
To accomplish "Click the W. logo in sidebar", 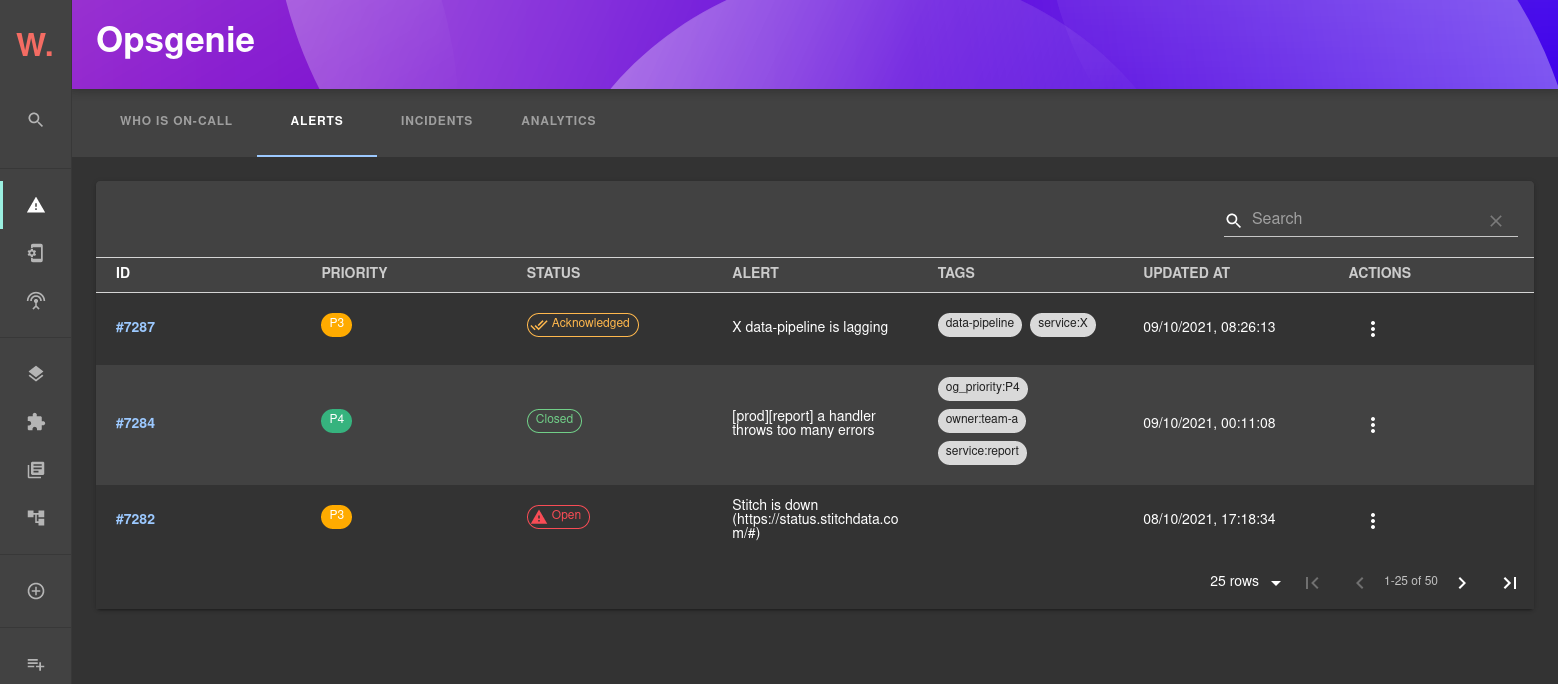I will point(35,44).
